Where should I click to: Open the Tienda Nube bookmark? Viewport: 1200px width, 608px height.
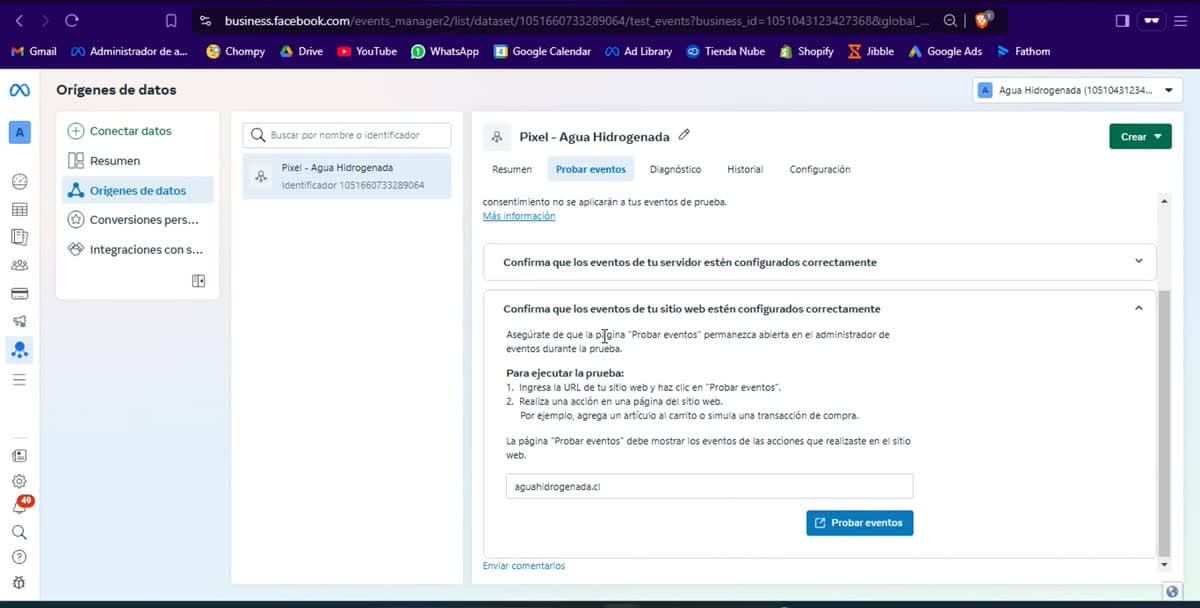tap(726, 51)
